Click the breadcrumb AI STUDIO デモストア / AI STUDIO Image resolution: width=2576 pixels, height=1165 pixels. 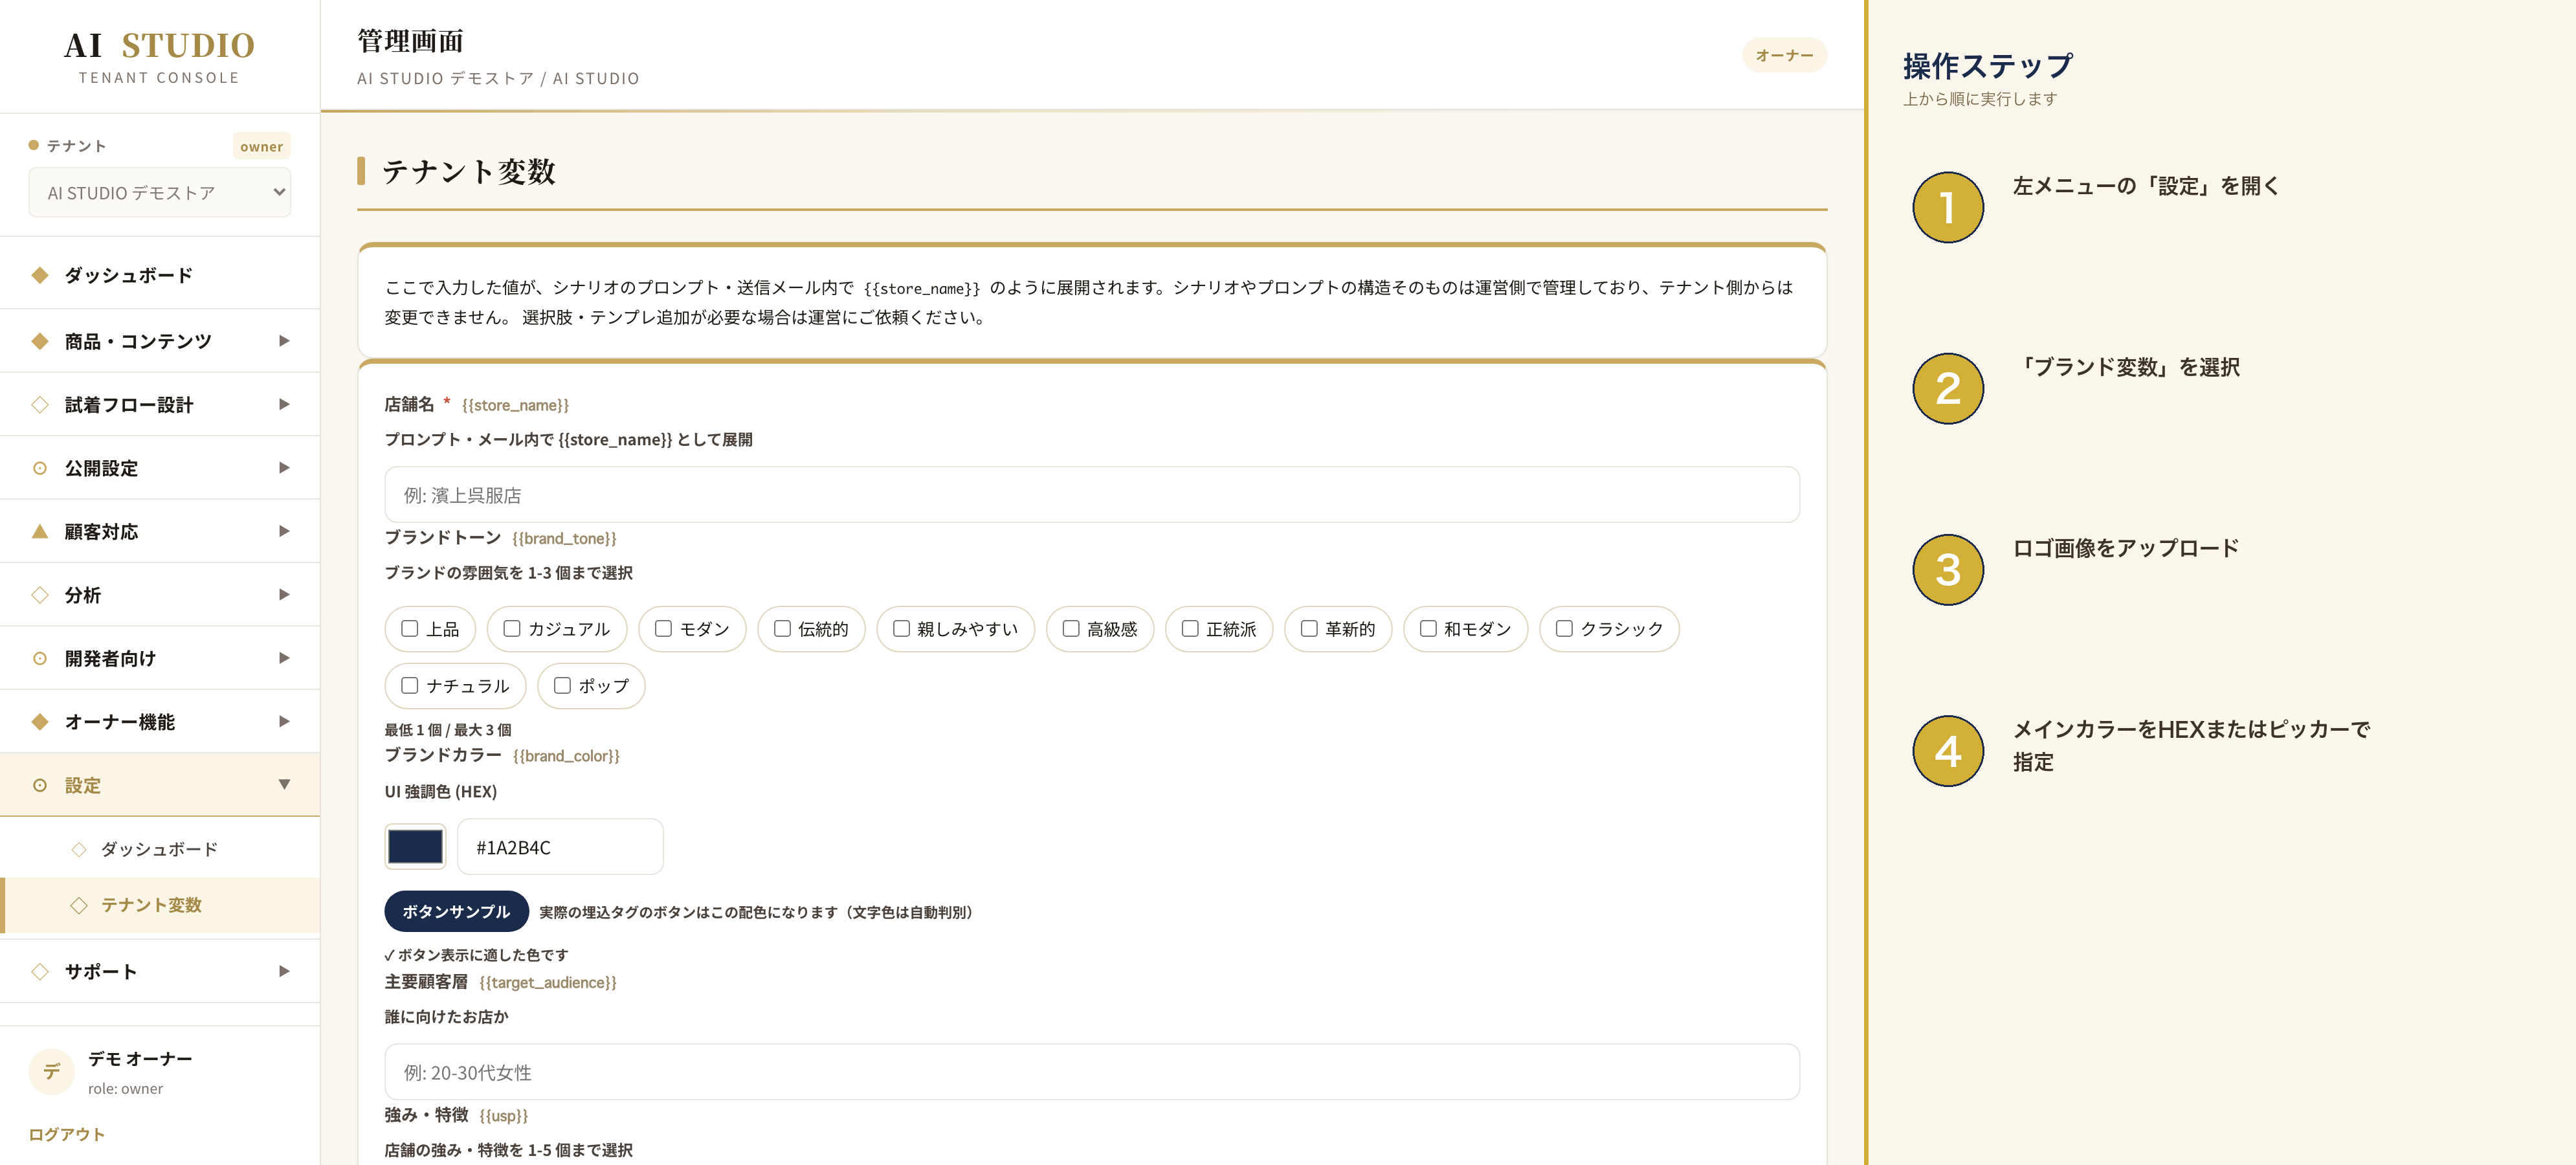point(498,78)
